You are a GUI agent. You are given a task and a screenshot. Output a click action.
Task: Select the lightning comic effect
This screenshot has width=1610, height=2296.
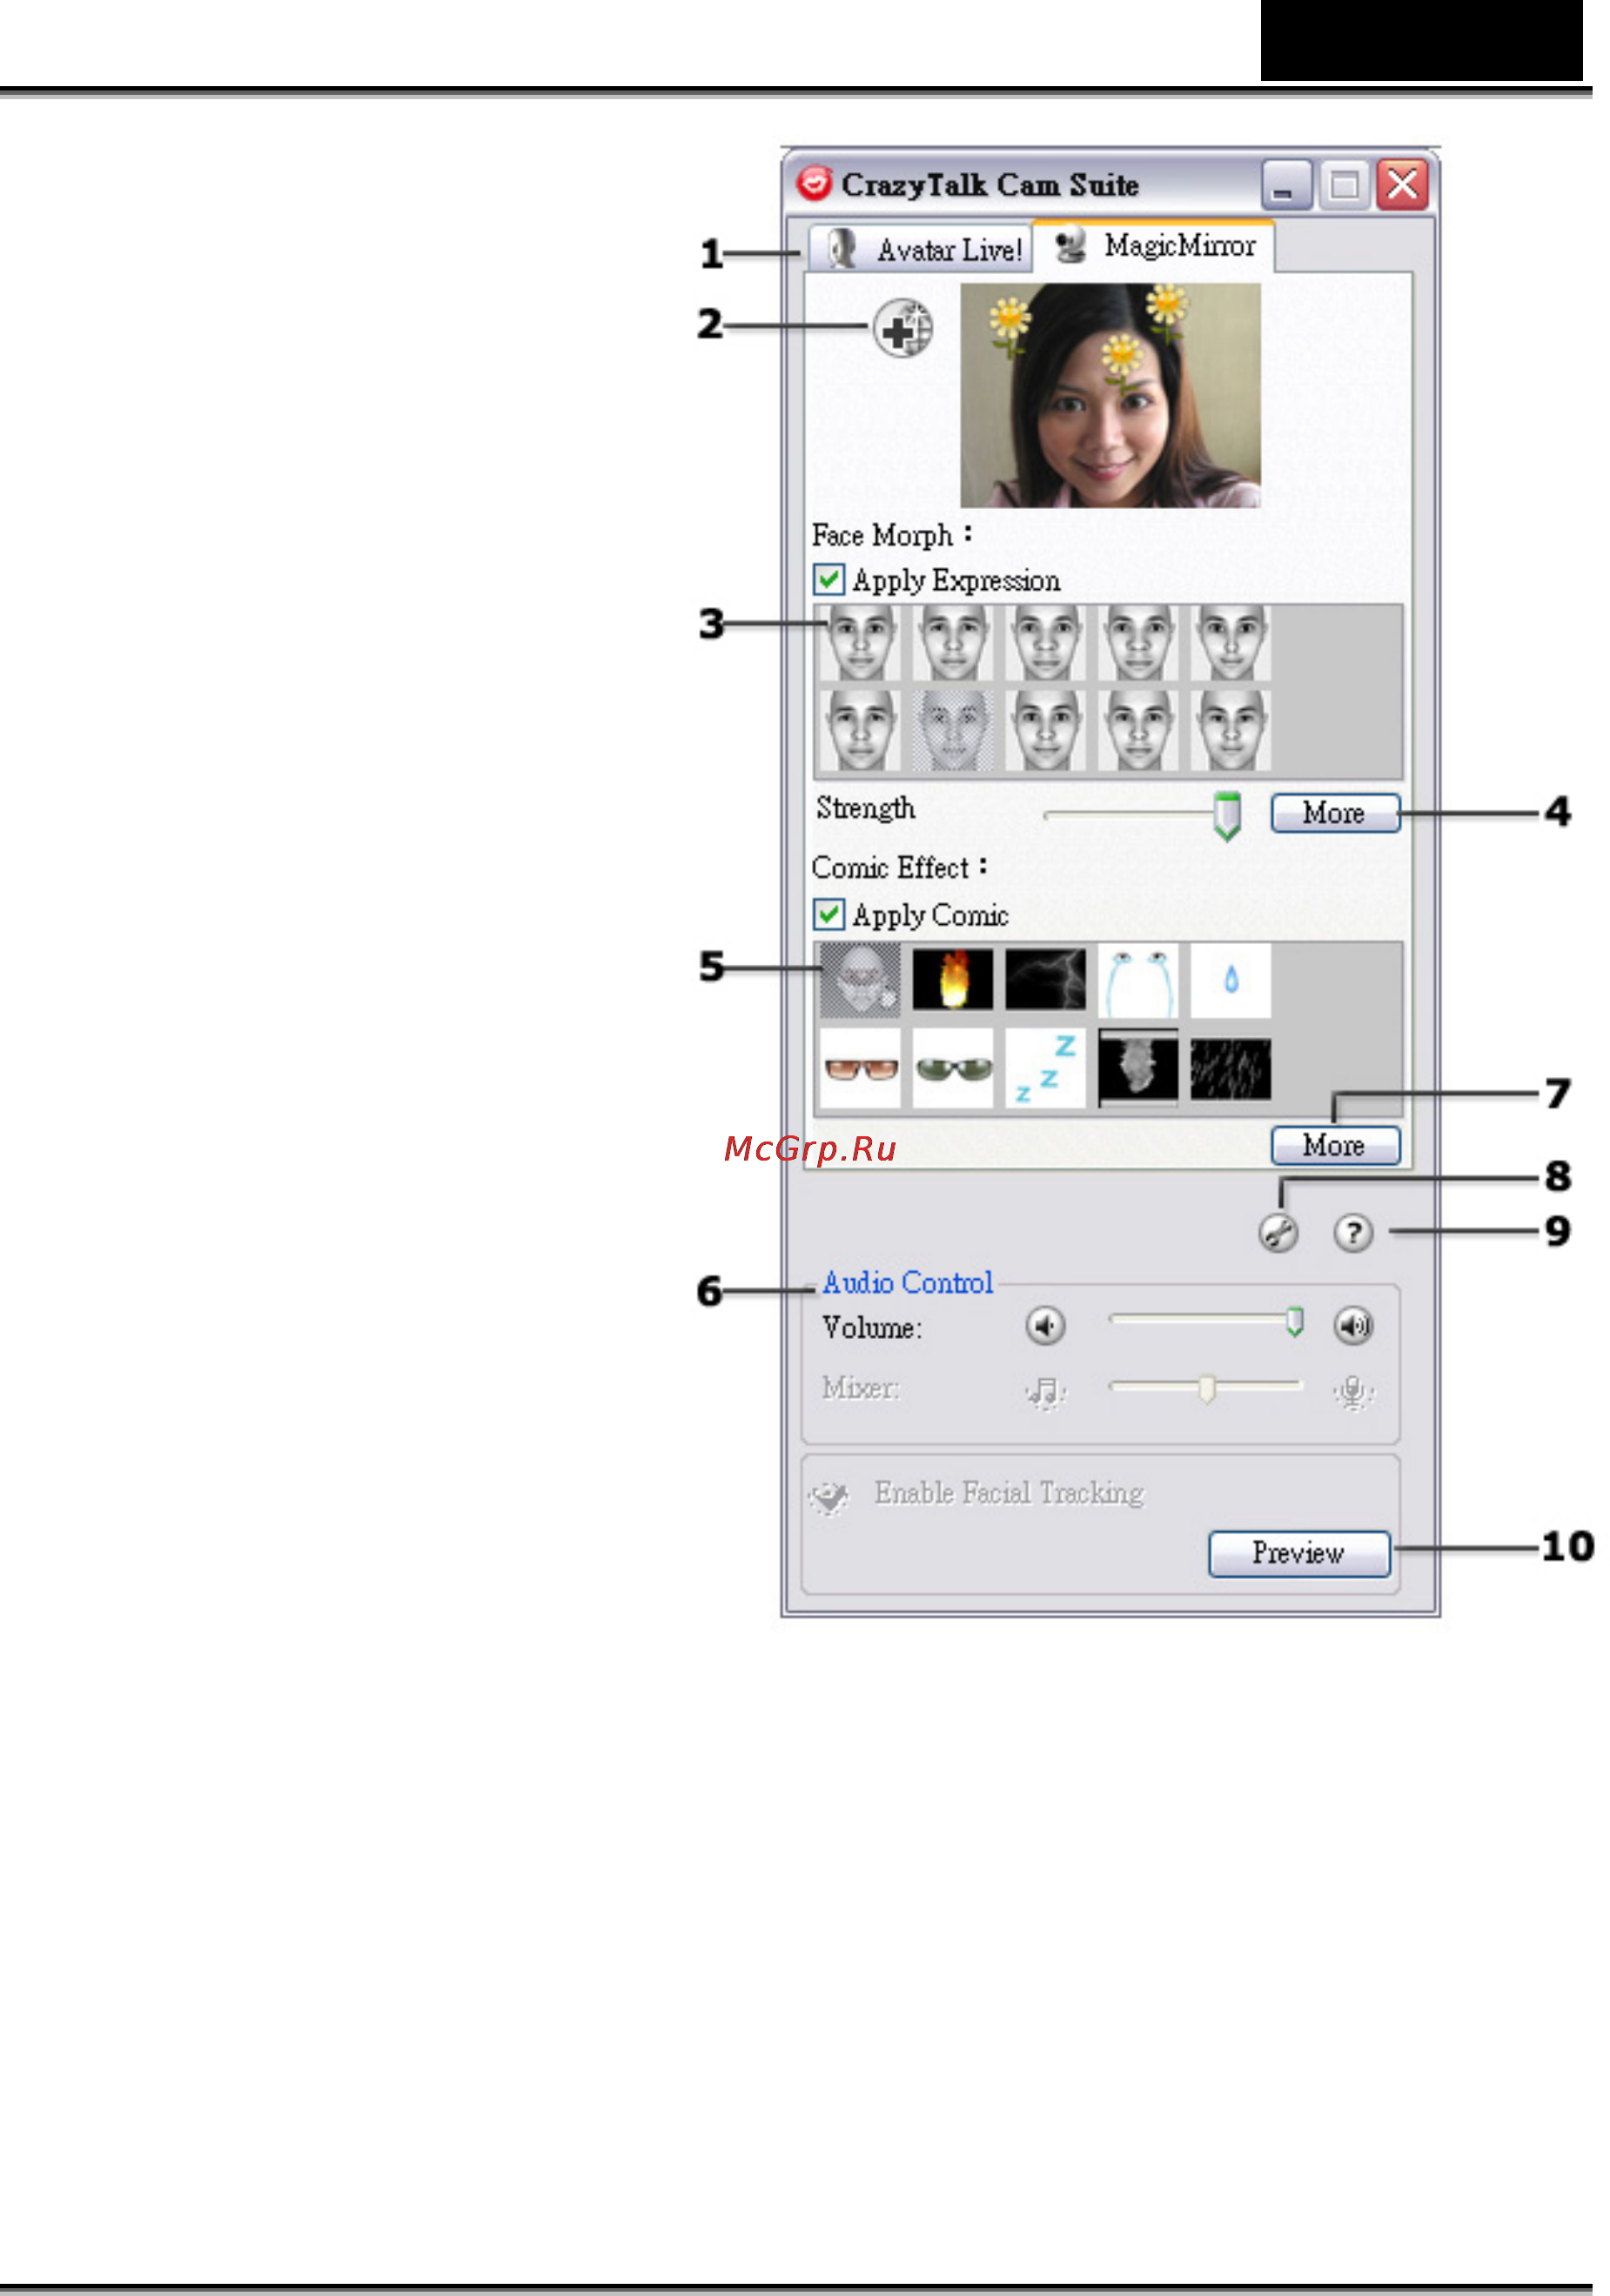1045,980
